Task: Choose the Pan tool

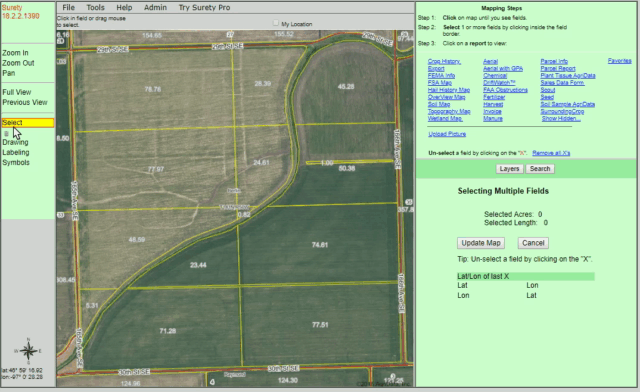Action: point(9,73)
